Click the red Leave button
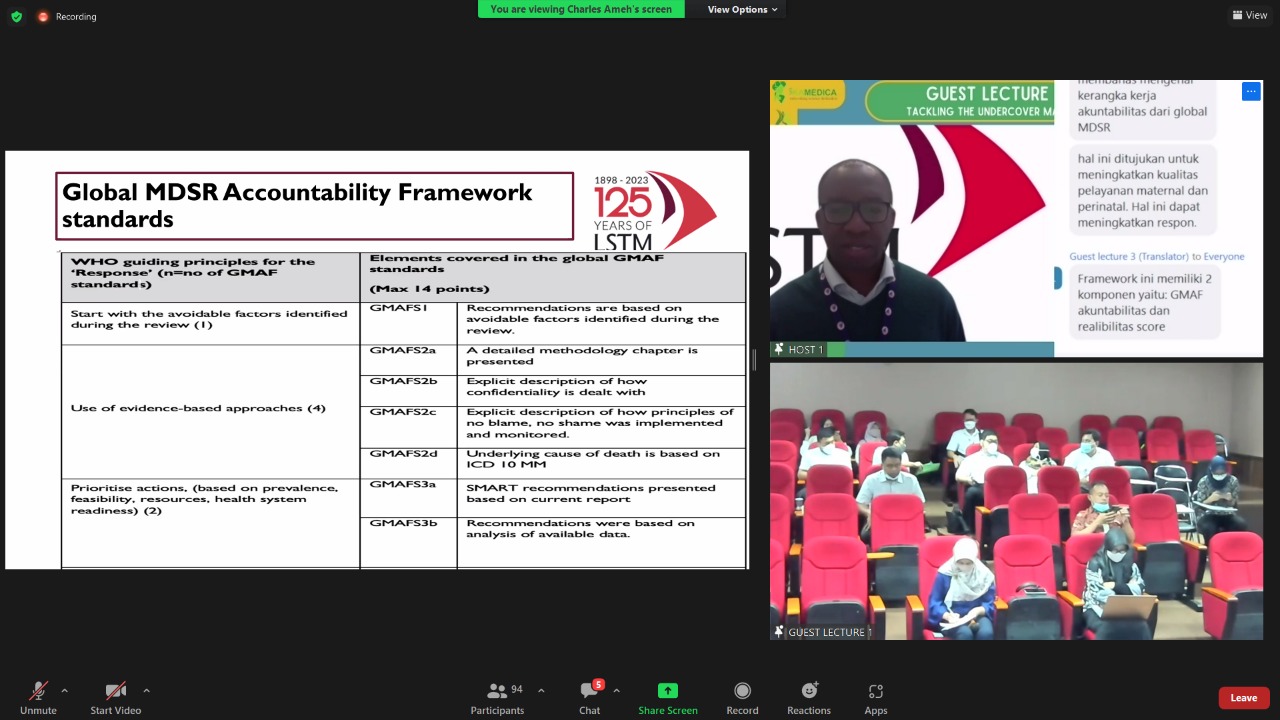The height and width of the screenshot is (720, 1280). (1243, 698)
